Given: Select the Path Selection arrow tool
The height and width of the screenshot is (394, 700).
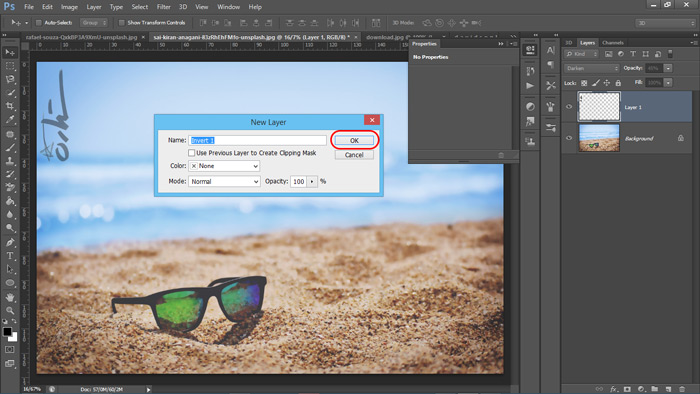Looking at the screenshot, I should [10, 269].
